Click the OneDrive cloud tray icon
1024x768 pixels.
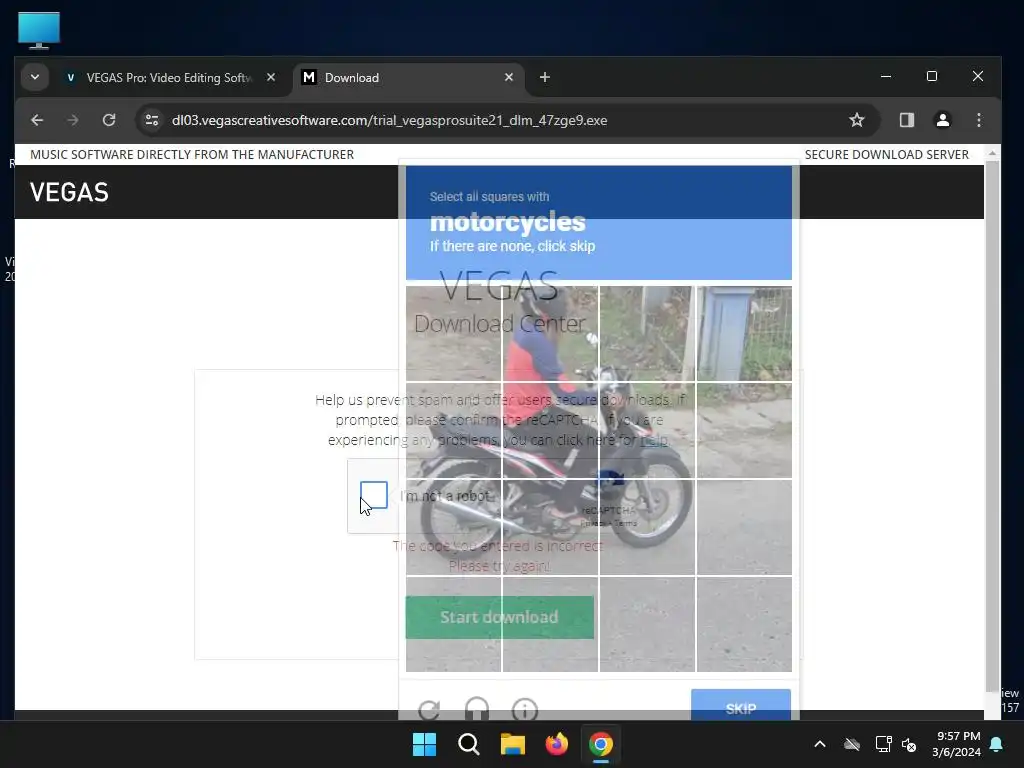pos(852,744)
